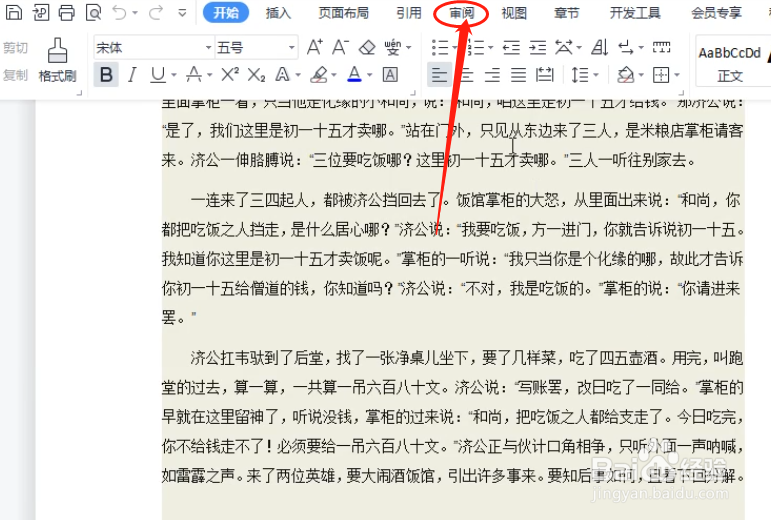The image size is (771, 520).
Task: Click the 复制 copy button
Action: (x=15, y=75)
